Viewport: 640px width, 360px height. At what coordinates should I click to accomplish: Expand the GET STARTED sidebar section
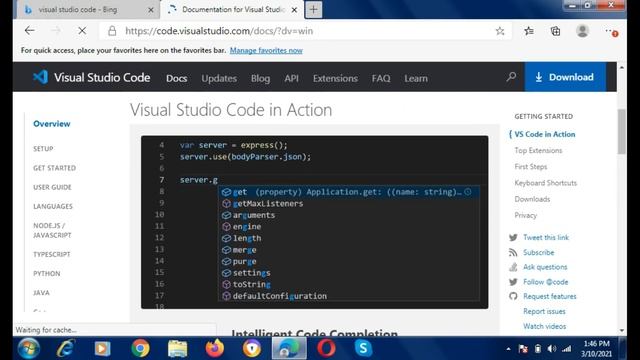pos(55,168)
